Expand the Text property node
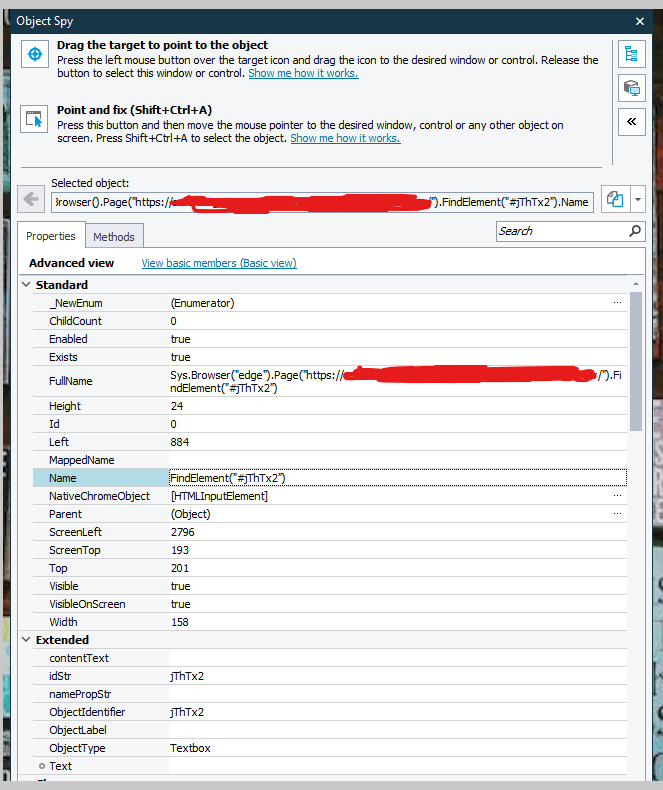This screenshot has height=790, width=663. coord(41,766)
